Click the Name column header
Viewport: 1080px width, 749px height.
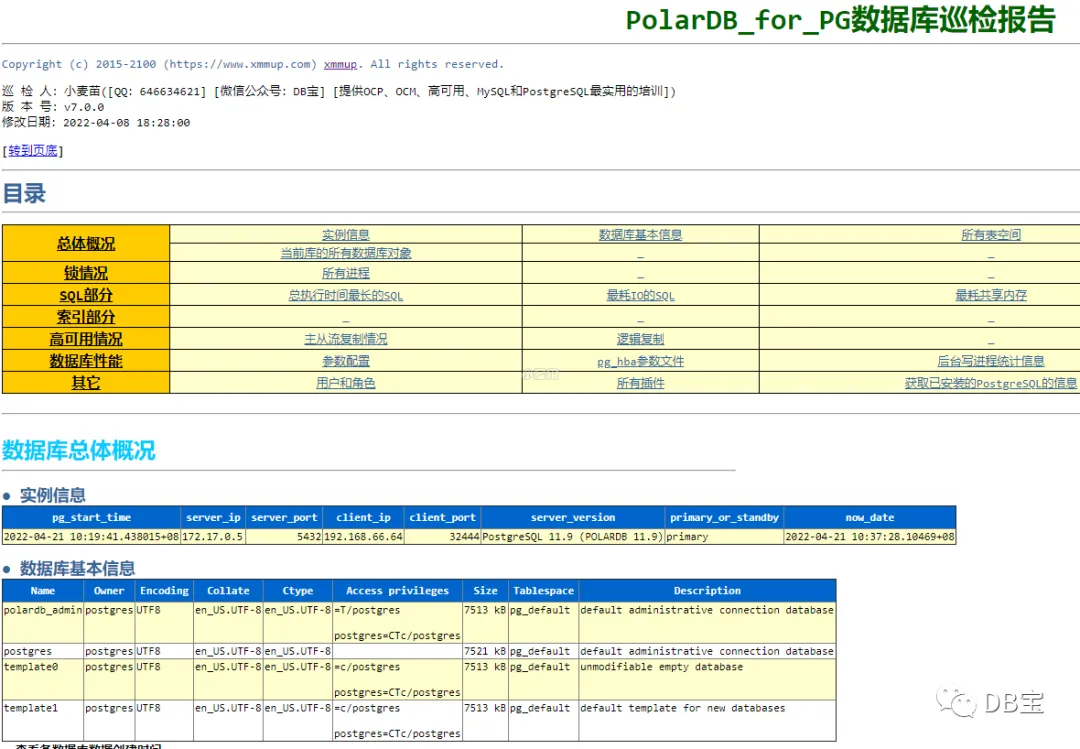(43, 591)
